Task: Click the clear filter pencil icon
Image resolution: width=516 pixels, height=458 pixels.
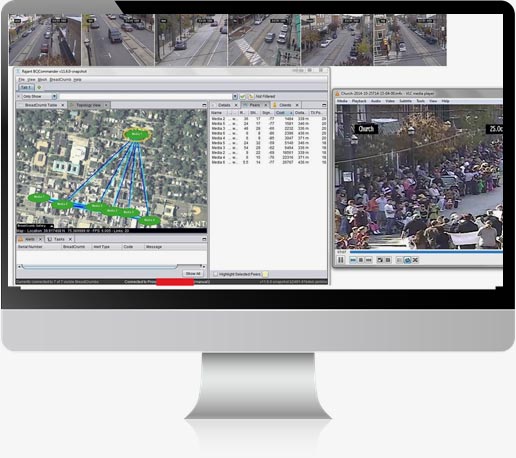Action: click(251, 96)
